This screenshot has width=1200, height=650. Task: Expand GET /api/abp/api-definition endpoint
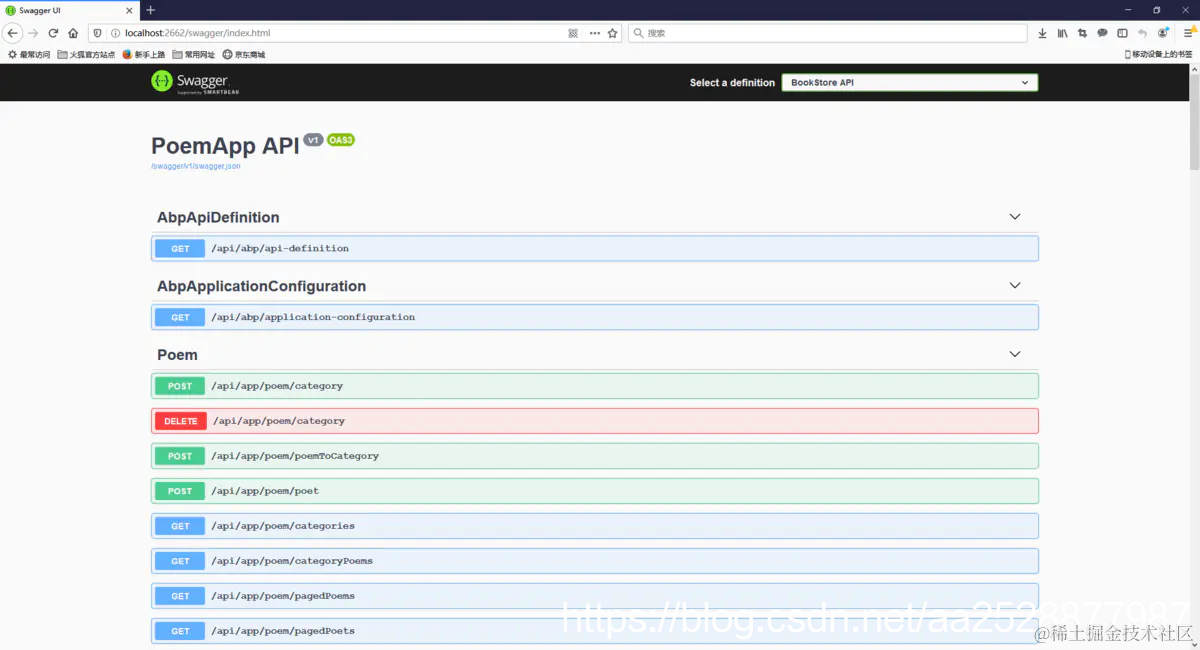595,248
